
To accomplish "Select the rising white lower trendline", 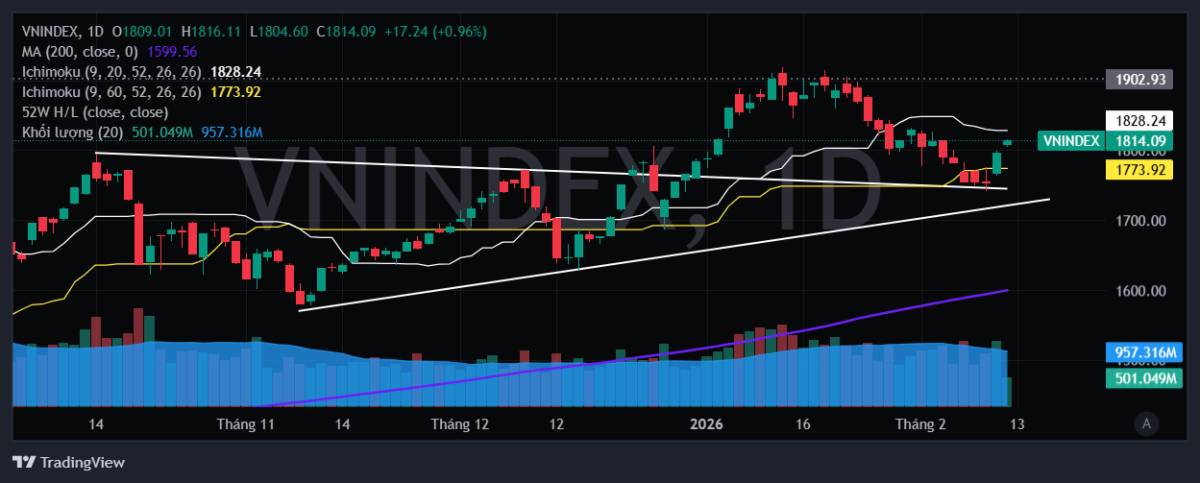I will pyautogui.click(x=674, y=255).
